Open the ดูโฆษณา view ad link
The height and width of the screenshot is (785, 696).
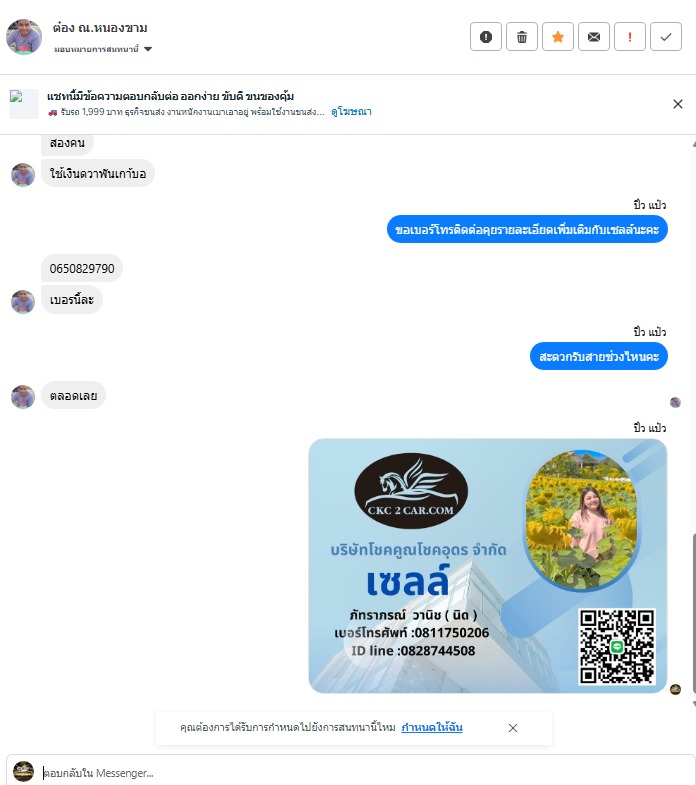point(351,112)
